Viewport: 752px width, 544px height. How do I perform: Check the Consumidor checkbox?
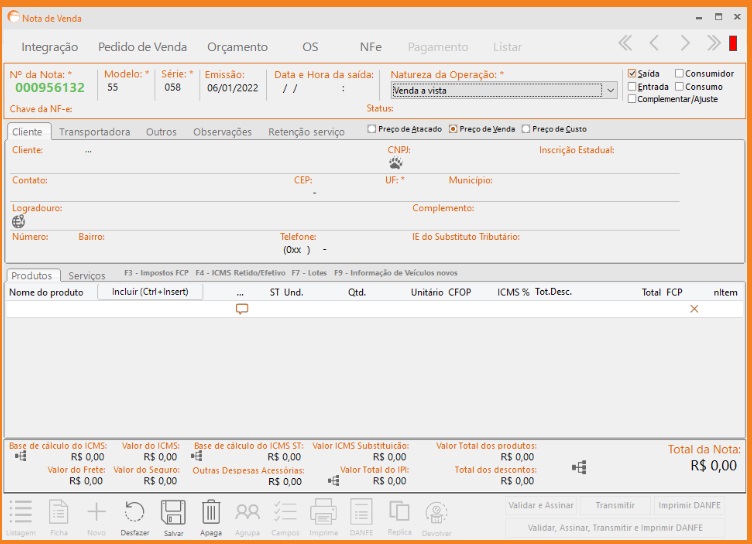click(680, 74)
